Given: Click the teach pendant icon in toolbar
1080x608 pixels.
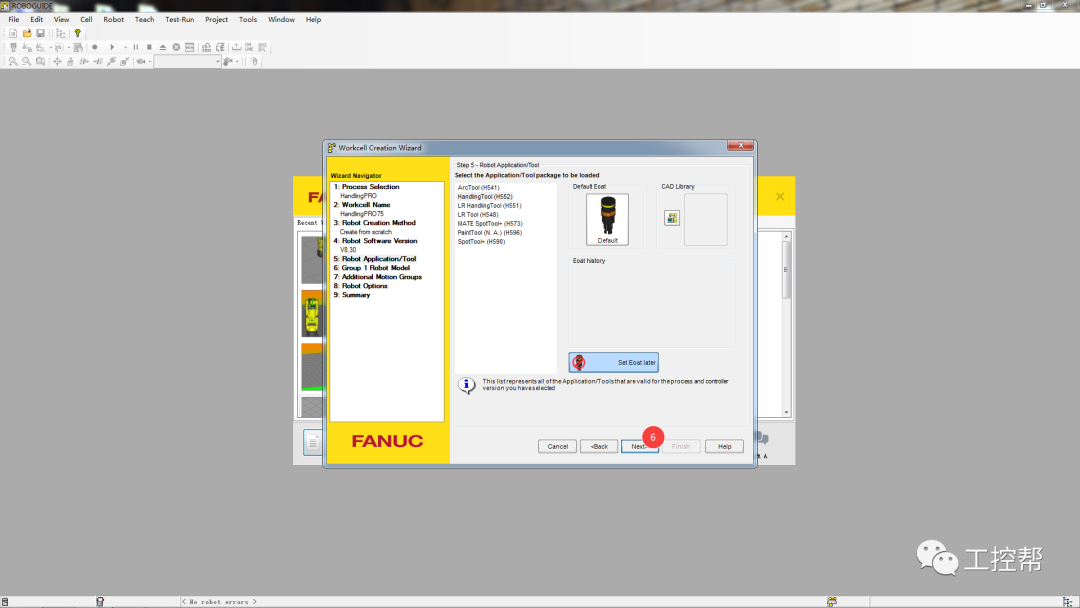Looking at the screenshot, I should 13,47.
